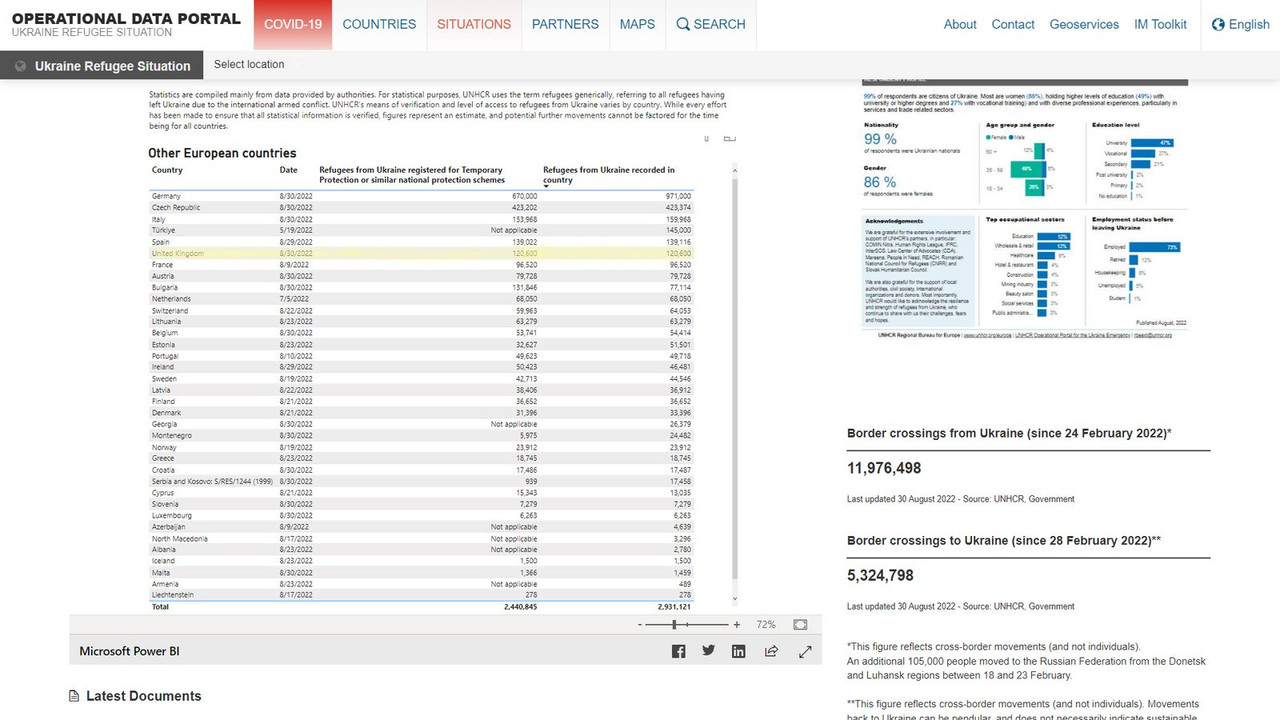Zoom out with the minus button
The image size is (1280, 720).
639,624
